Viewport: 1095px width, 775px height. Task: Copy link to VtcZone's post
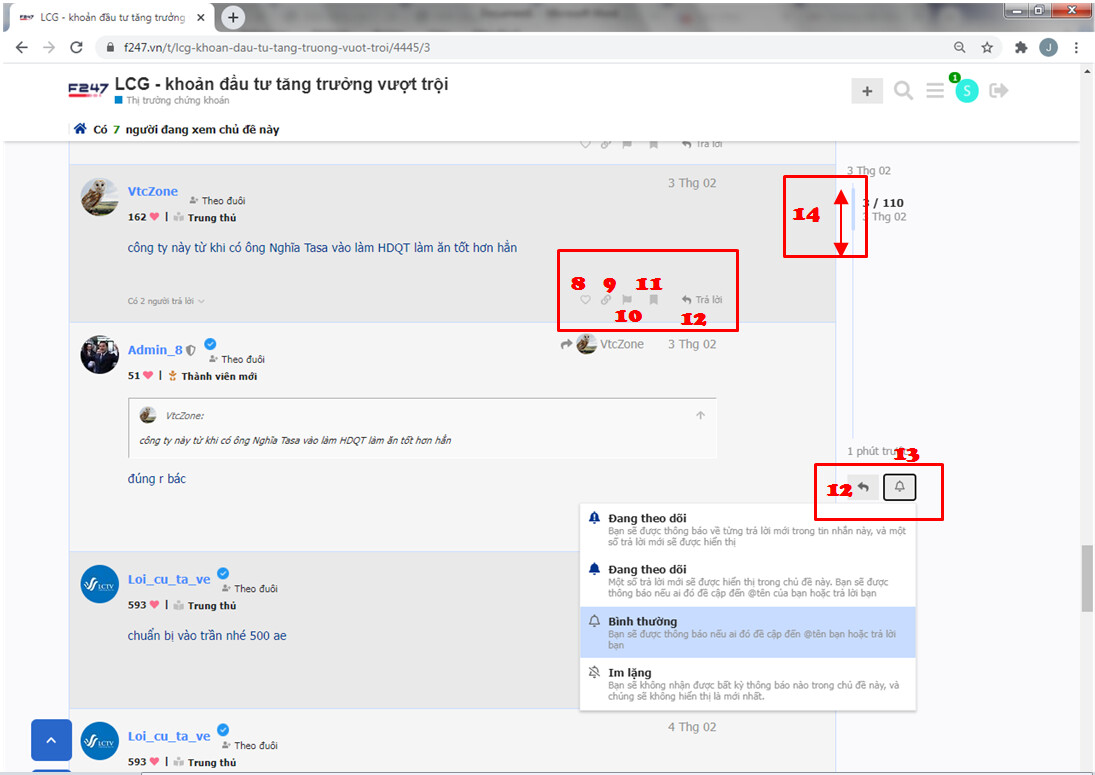(605, 300)
